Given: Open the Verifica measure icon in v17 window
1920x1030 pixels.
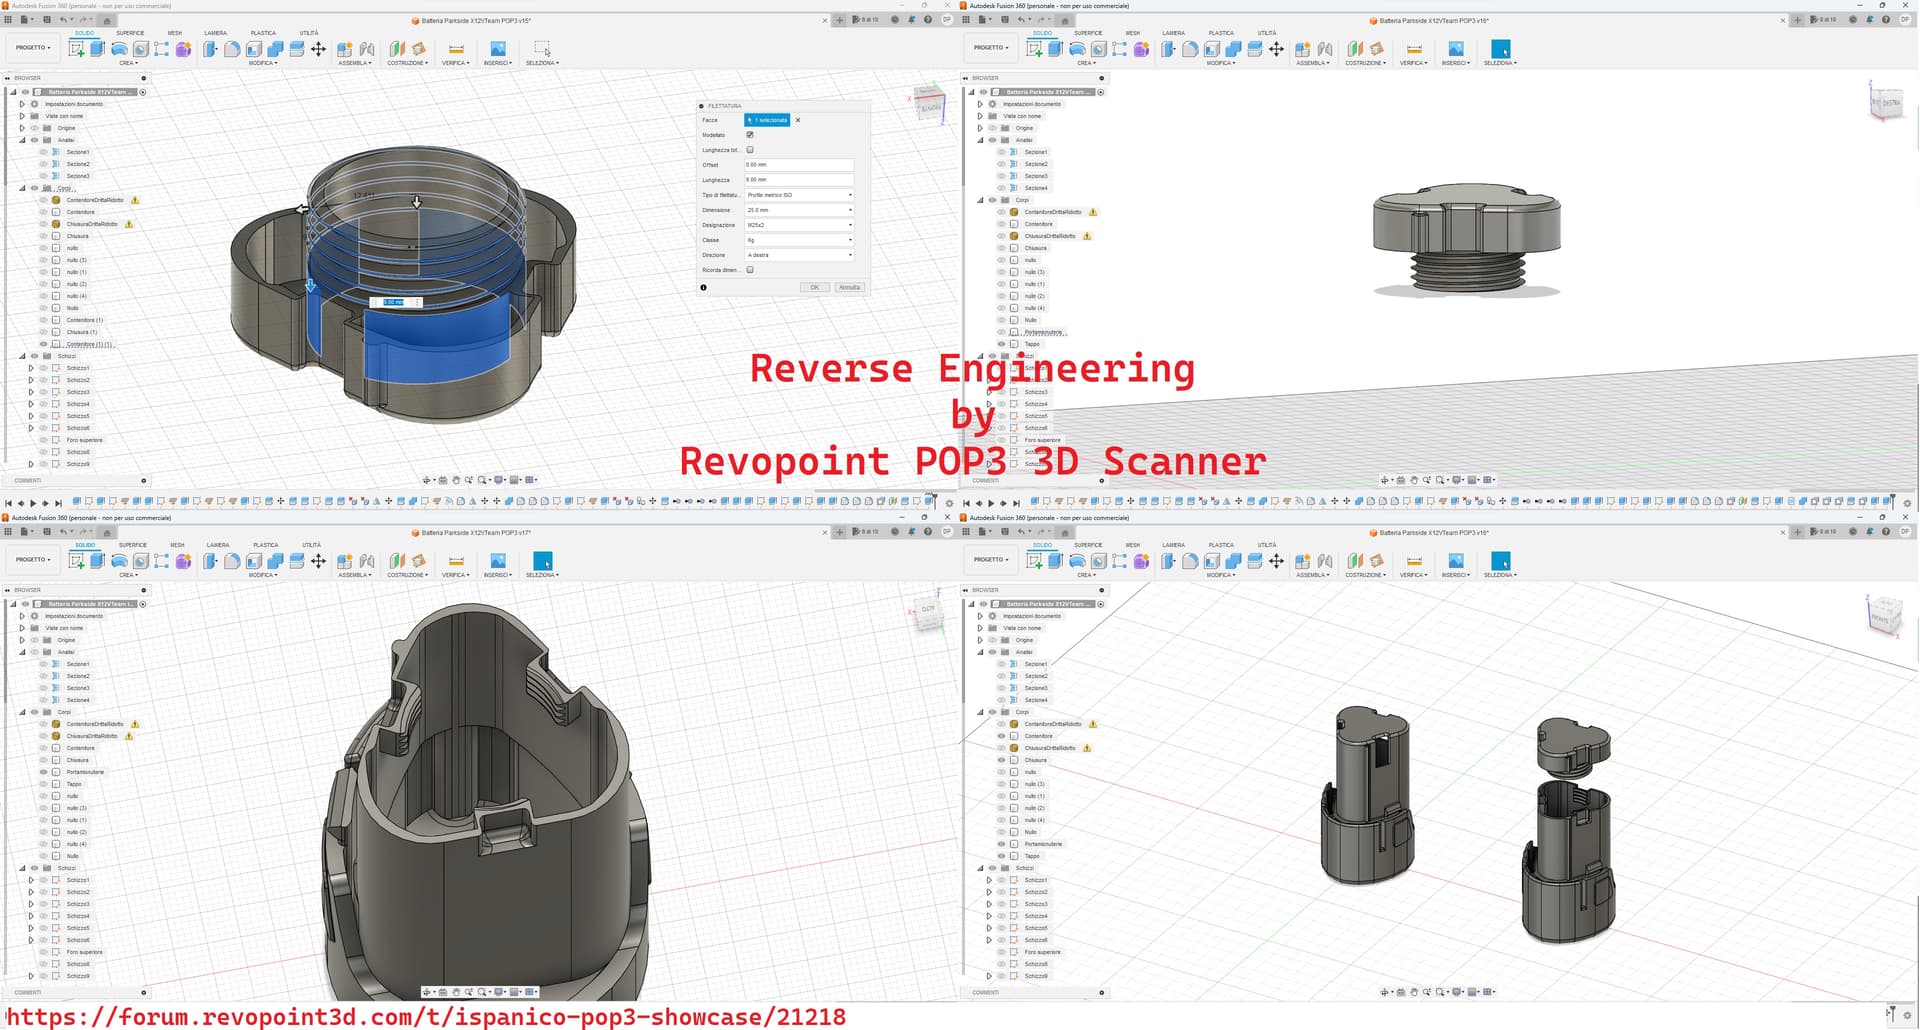Looking at the screenshot, I should (456, 561).
